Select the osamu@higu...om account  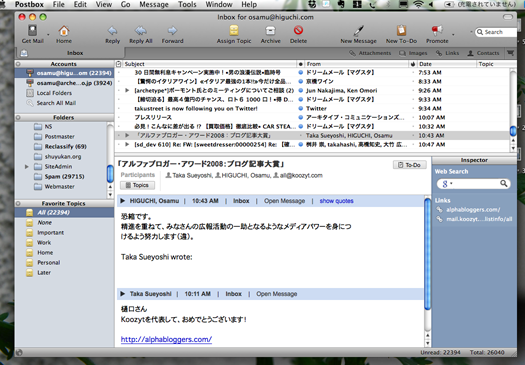tap(64, 73)
